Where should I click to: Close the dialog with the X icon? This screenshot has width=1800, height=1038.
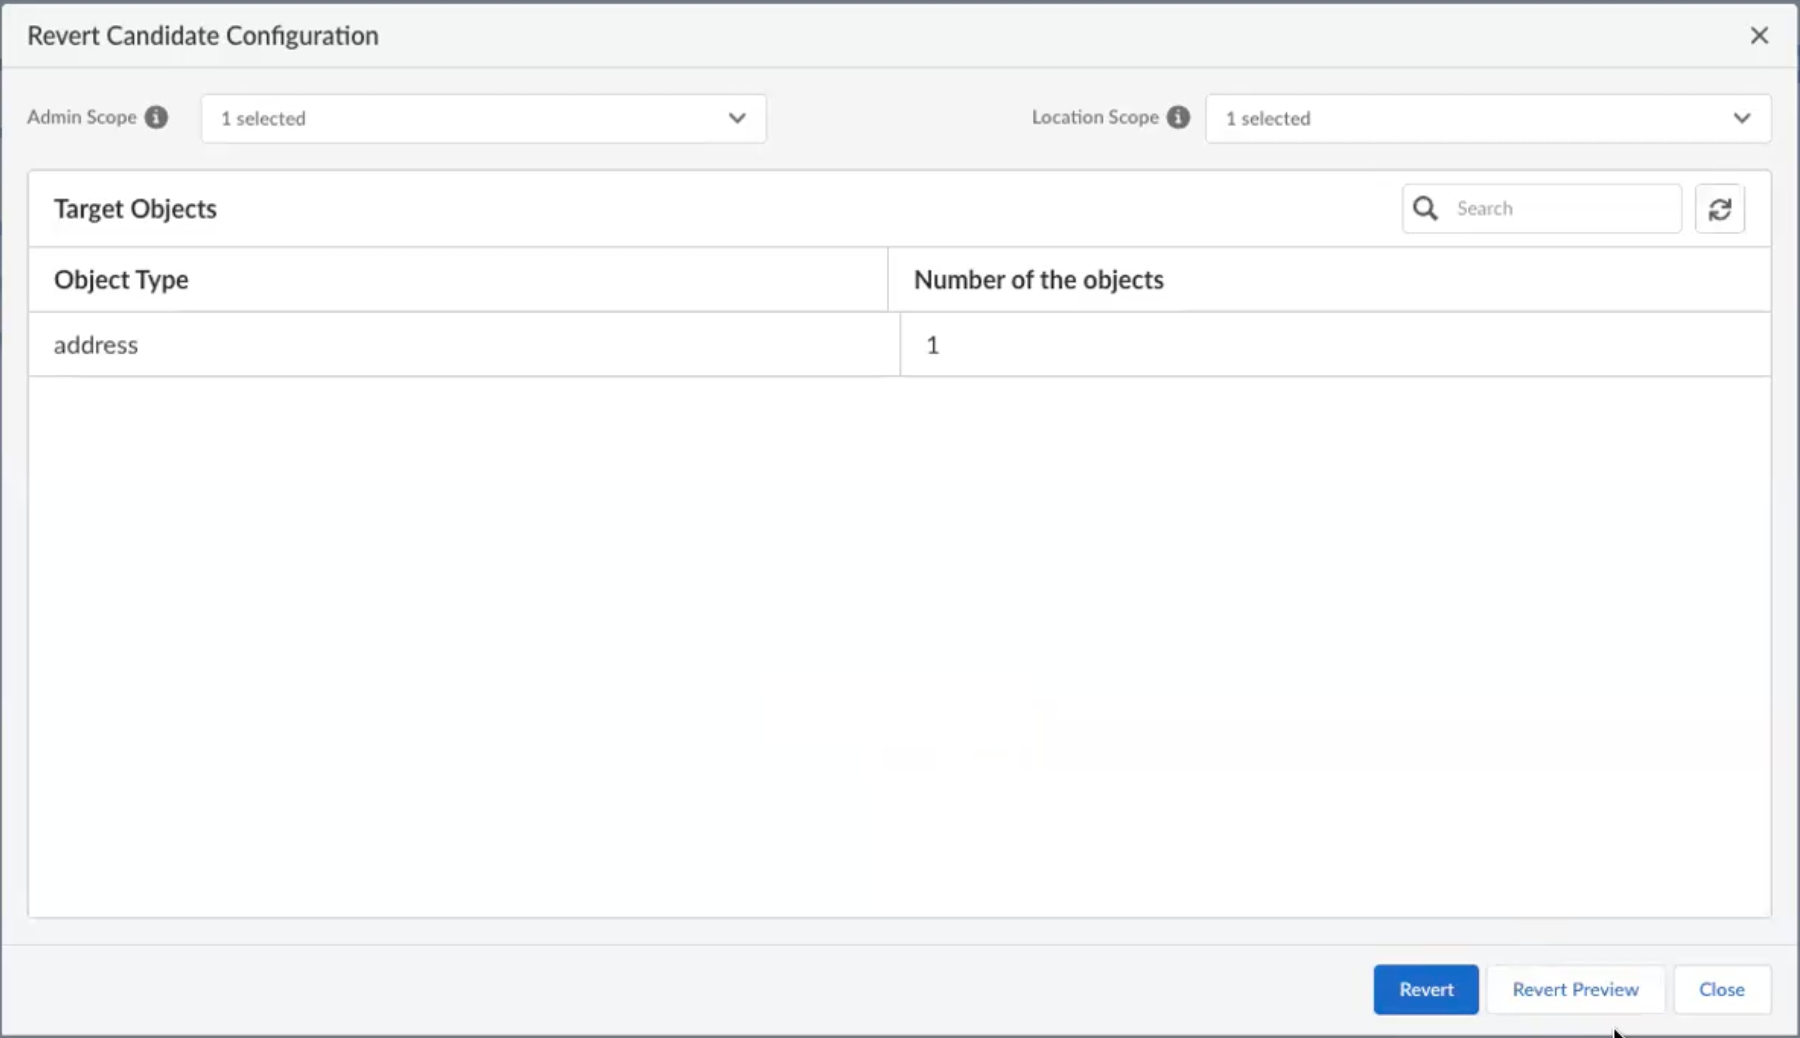point(1759,36)
